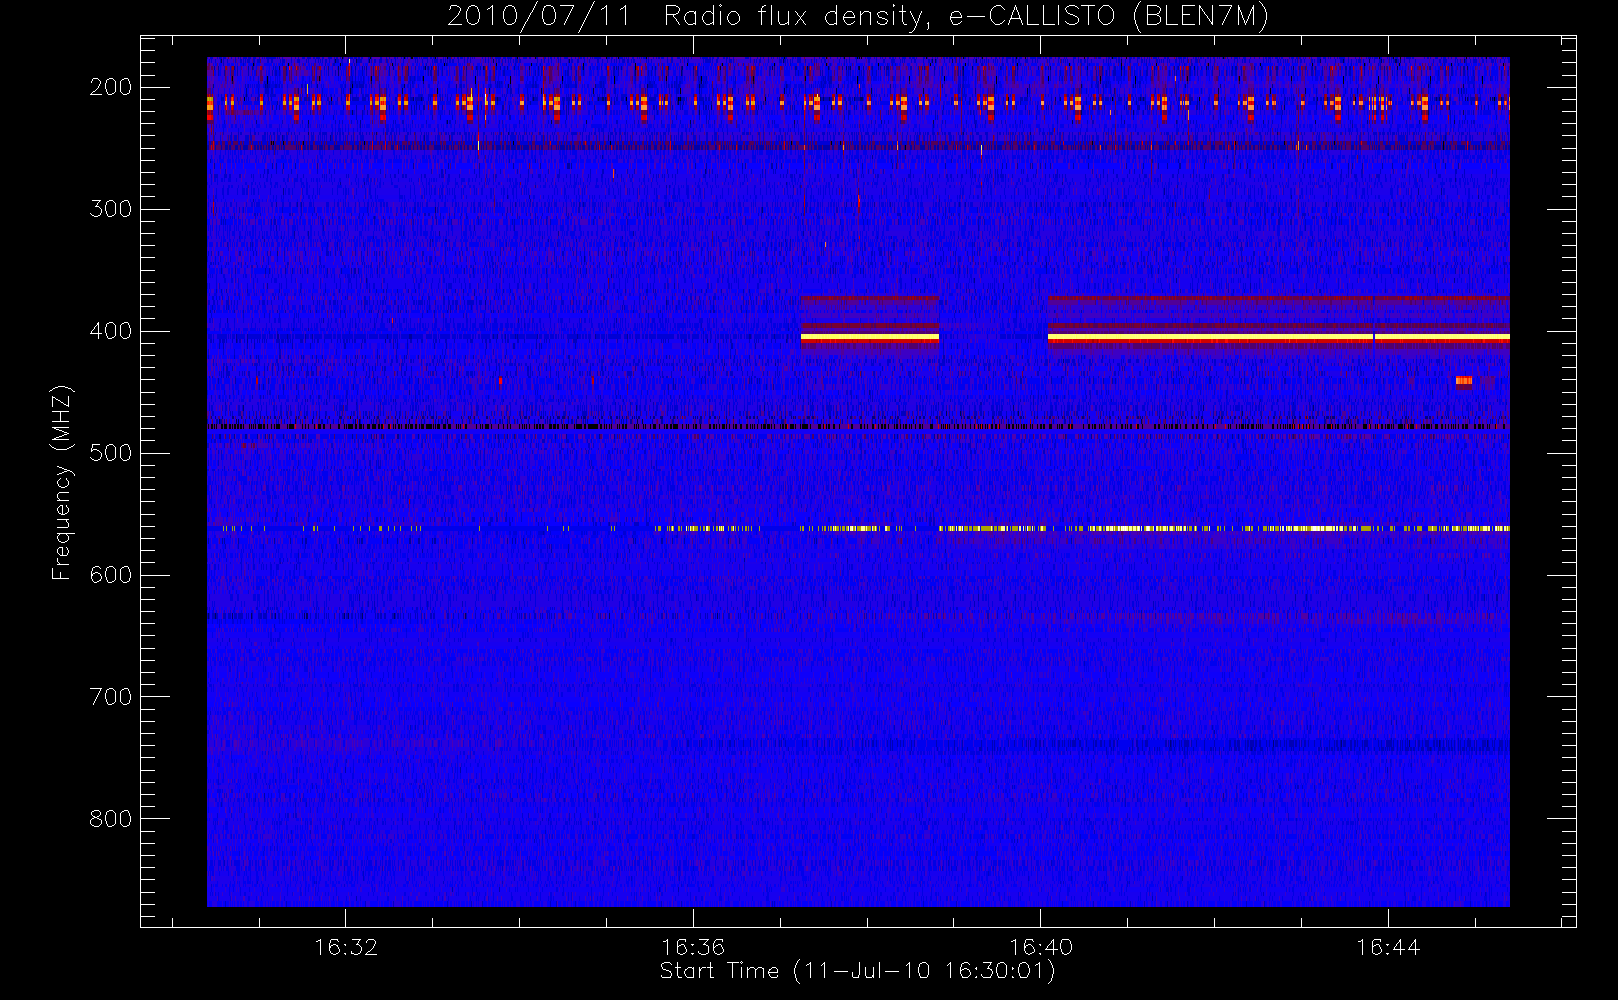
Task: Click the yellow dashed line near 560 MHz
Action: click(865, 528)
